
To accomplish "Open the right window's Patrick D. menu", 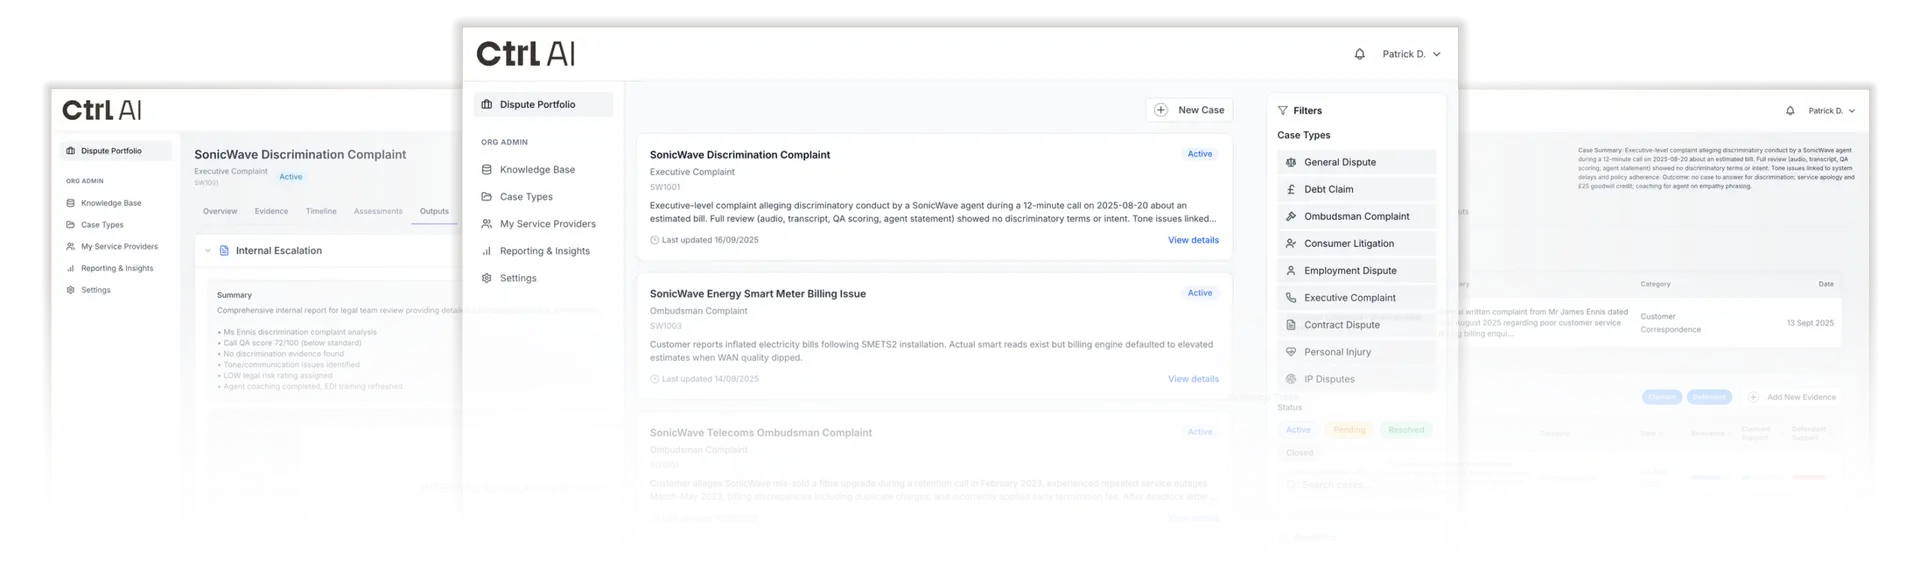I will coord(1831,111).
